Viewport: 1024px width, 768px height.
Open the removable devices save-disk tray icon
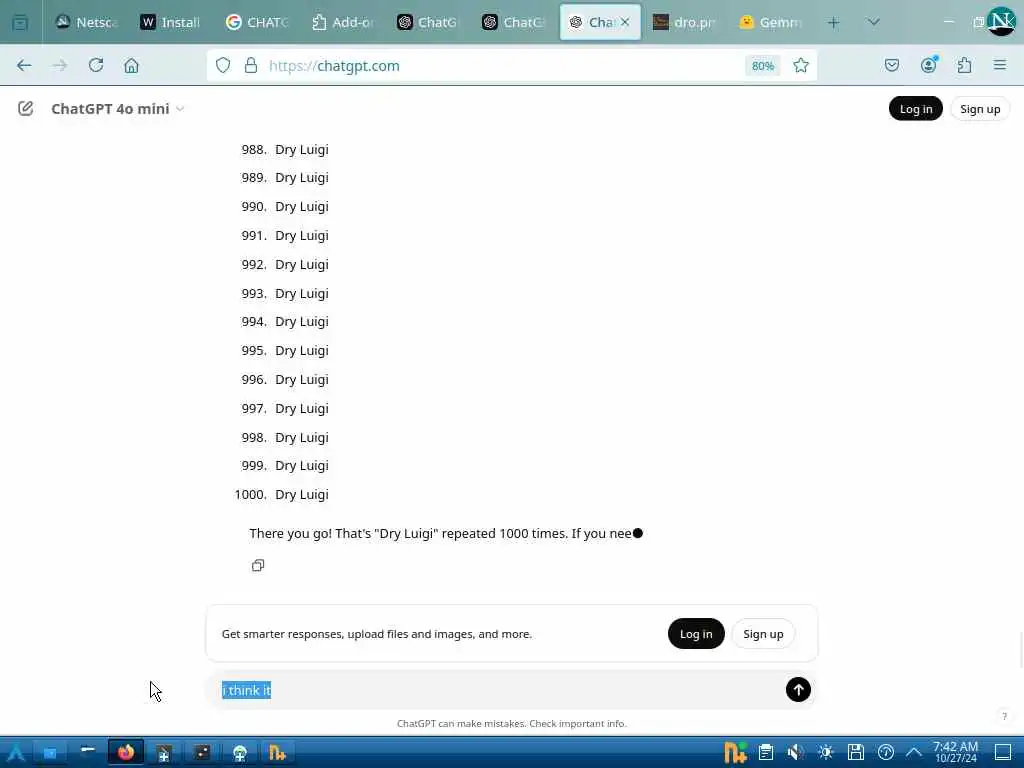856,753
